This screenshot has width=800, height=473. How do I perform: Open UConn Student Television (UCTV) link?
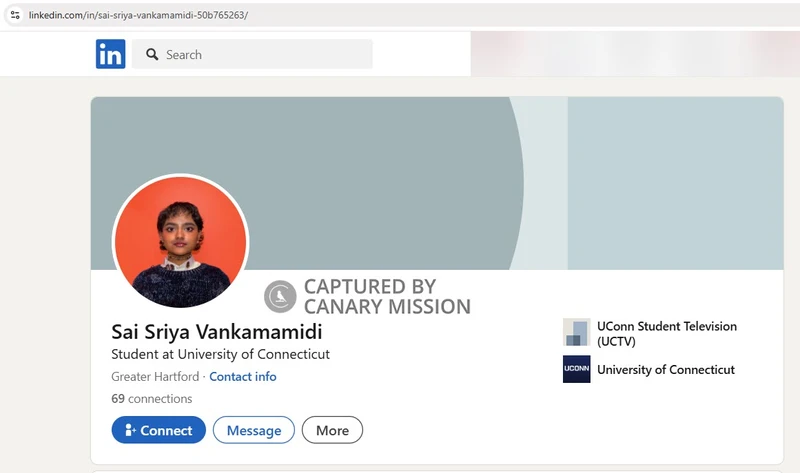[x=666, y=333]
